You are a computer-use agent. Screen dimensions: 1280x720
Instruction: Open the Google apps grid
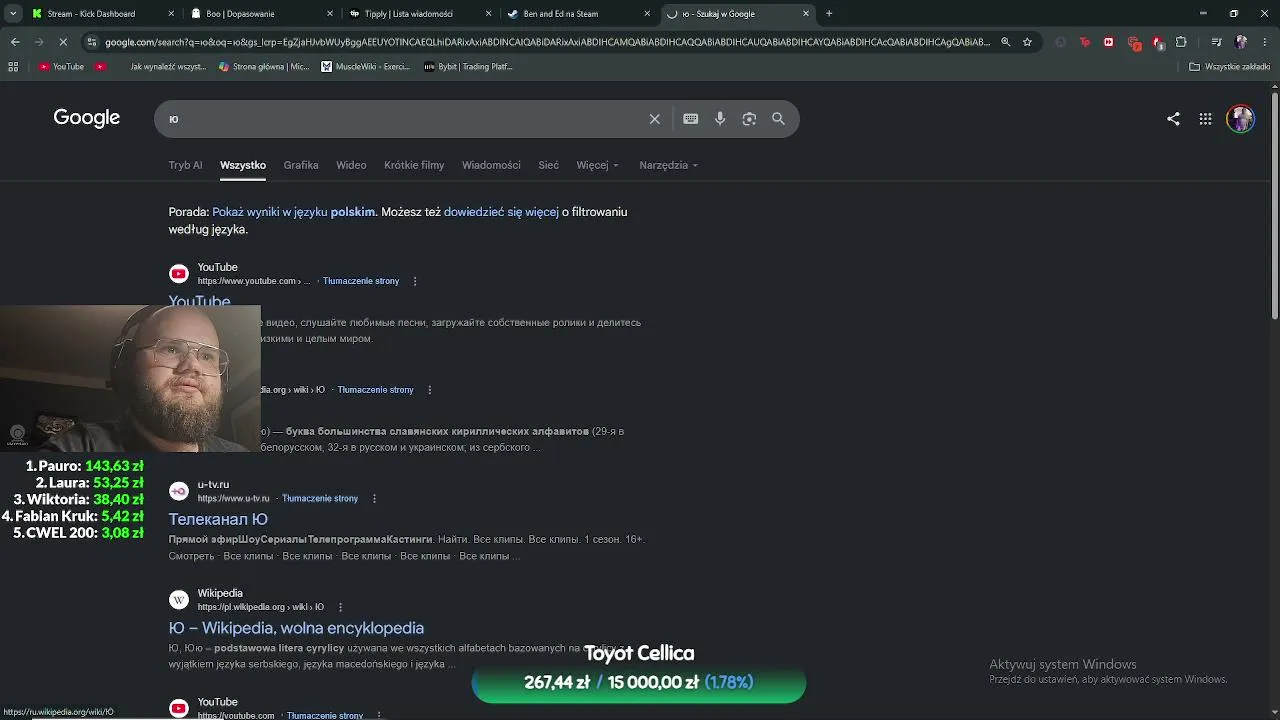1205,118
